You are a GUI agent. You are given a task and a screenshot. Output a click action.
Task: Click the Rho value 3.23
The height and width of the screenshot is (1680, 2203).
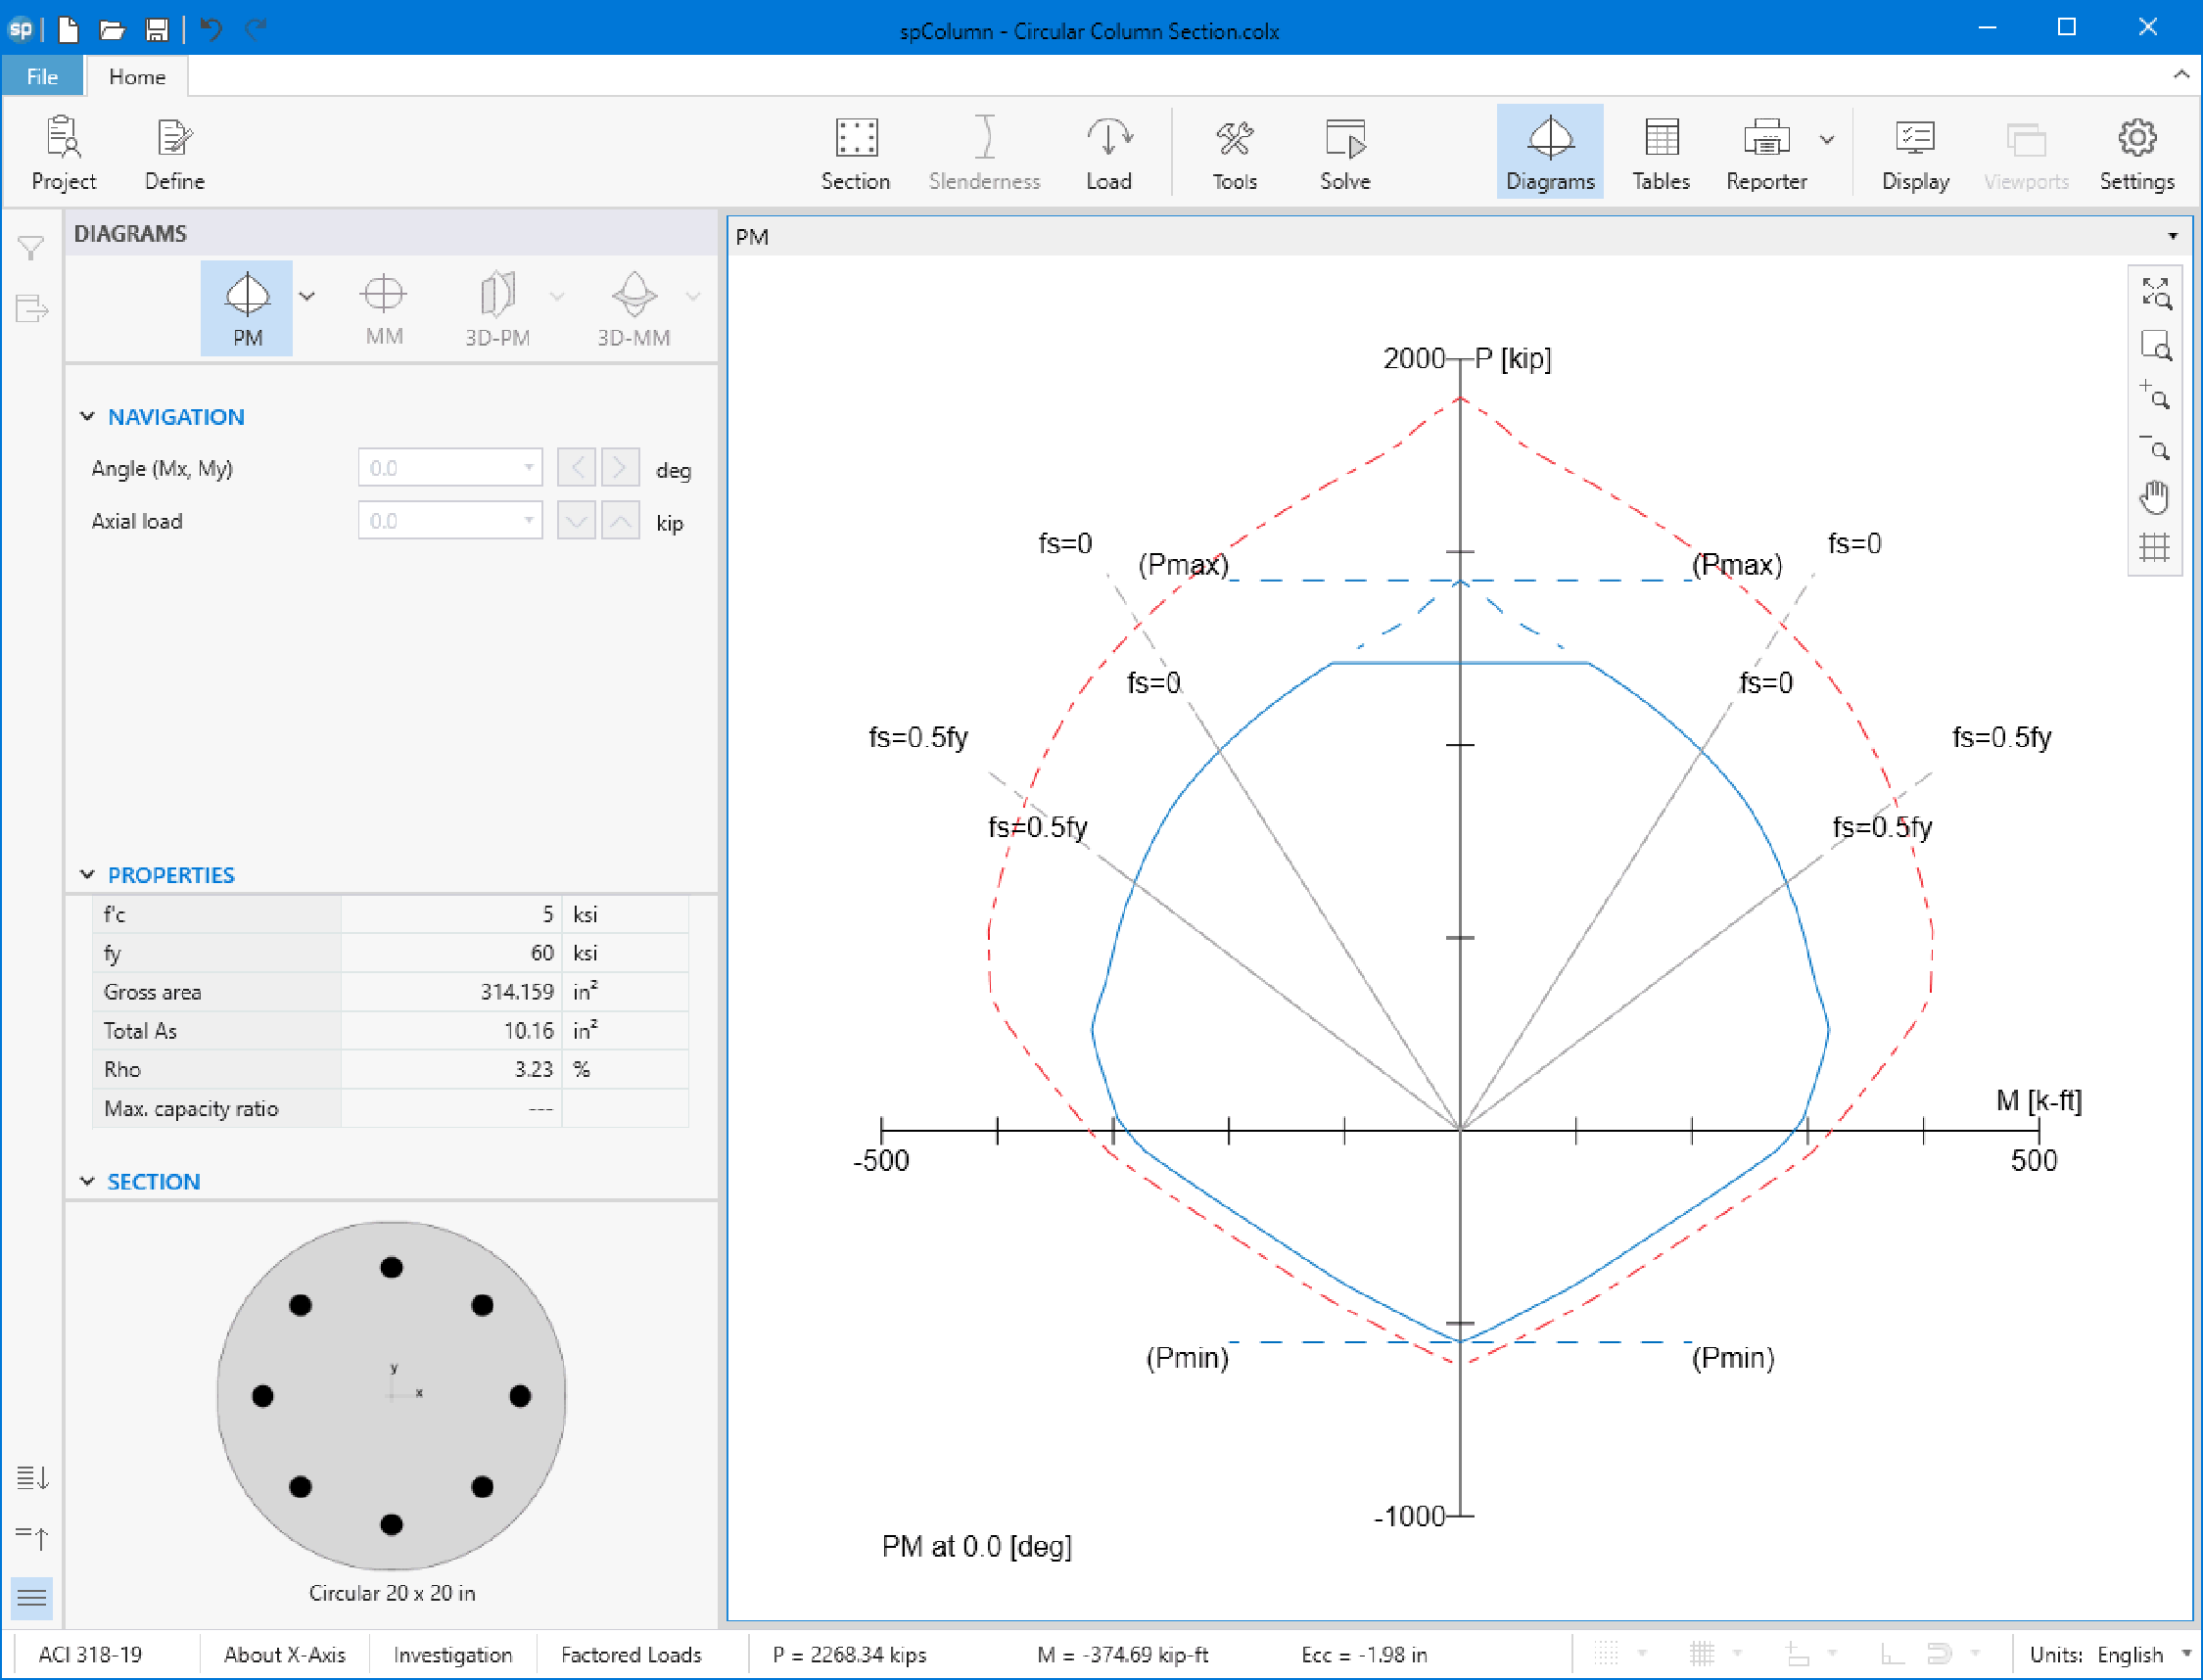[x=533, y=1069]
